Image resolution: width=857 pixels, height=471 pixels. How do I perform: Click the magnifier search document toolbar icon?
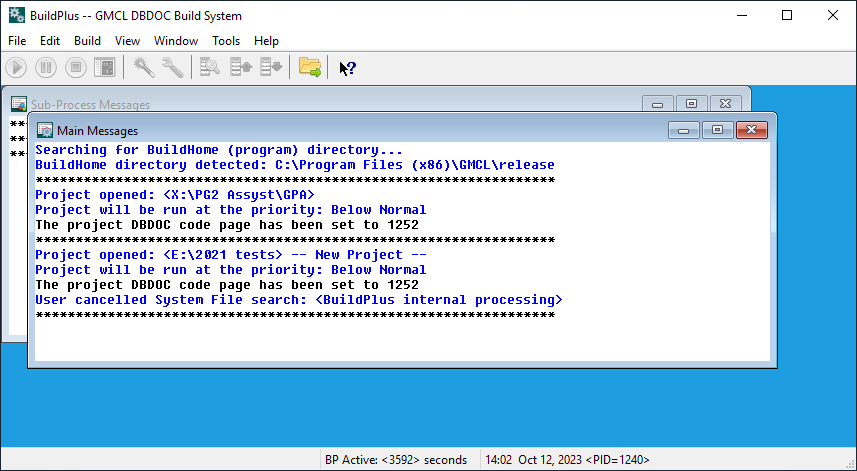[x=210, y=68]
